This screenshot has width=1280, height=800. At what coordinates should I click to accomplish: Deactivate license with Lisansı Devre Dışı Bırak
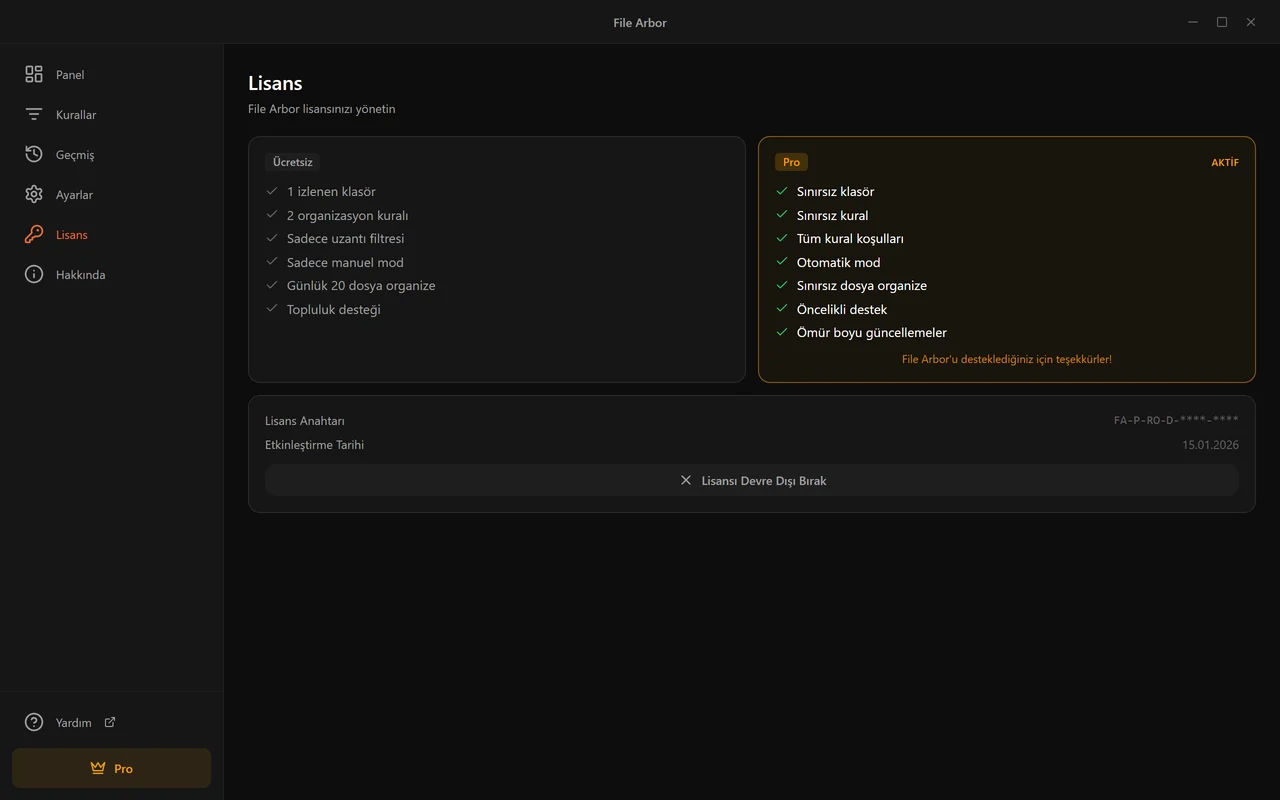[752, 480]
